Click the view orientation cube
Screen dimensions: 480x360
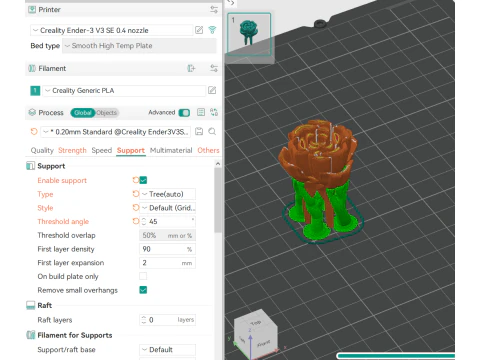click(x=256, y=334)
